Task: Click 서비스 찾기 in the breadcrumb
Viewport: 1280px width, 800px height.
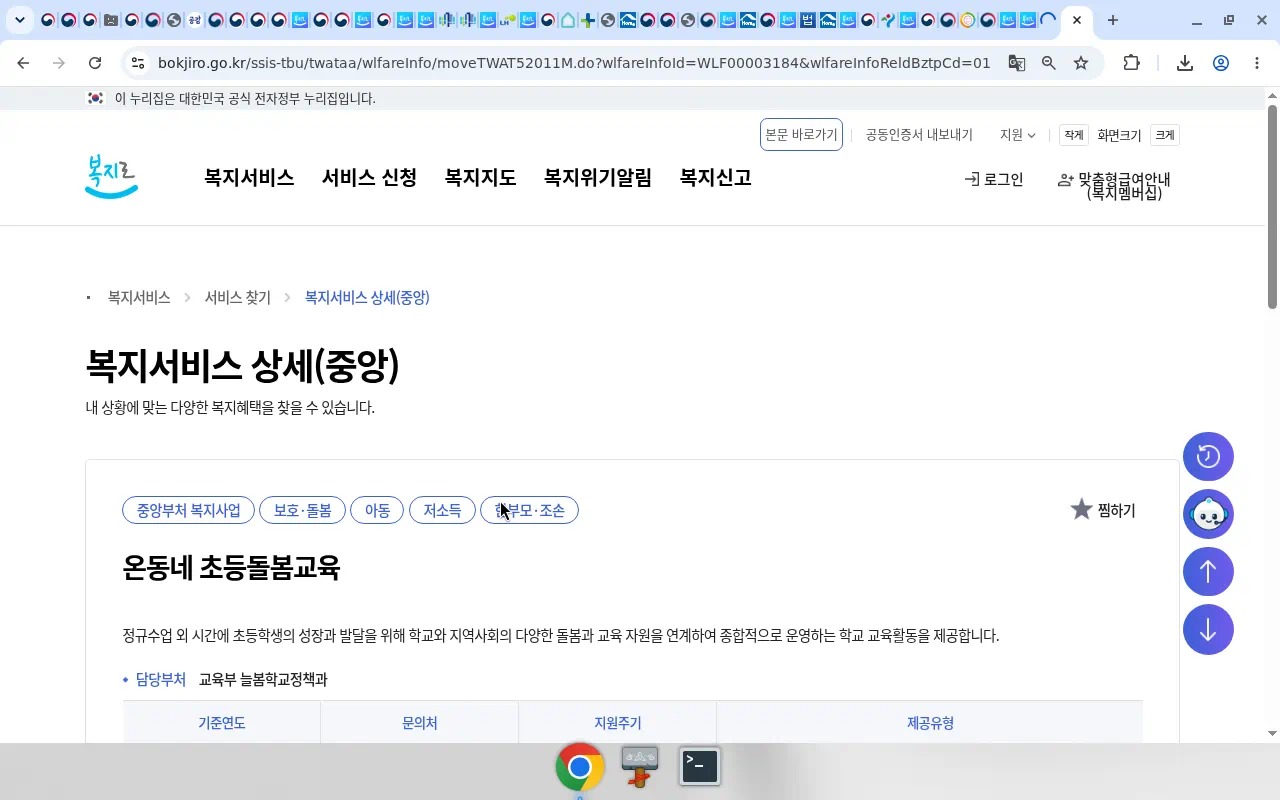Action: pyautogui.click(x=238, y=298)
